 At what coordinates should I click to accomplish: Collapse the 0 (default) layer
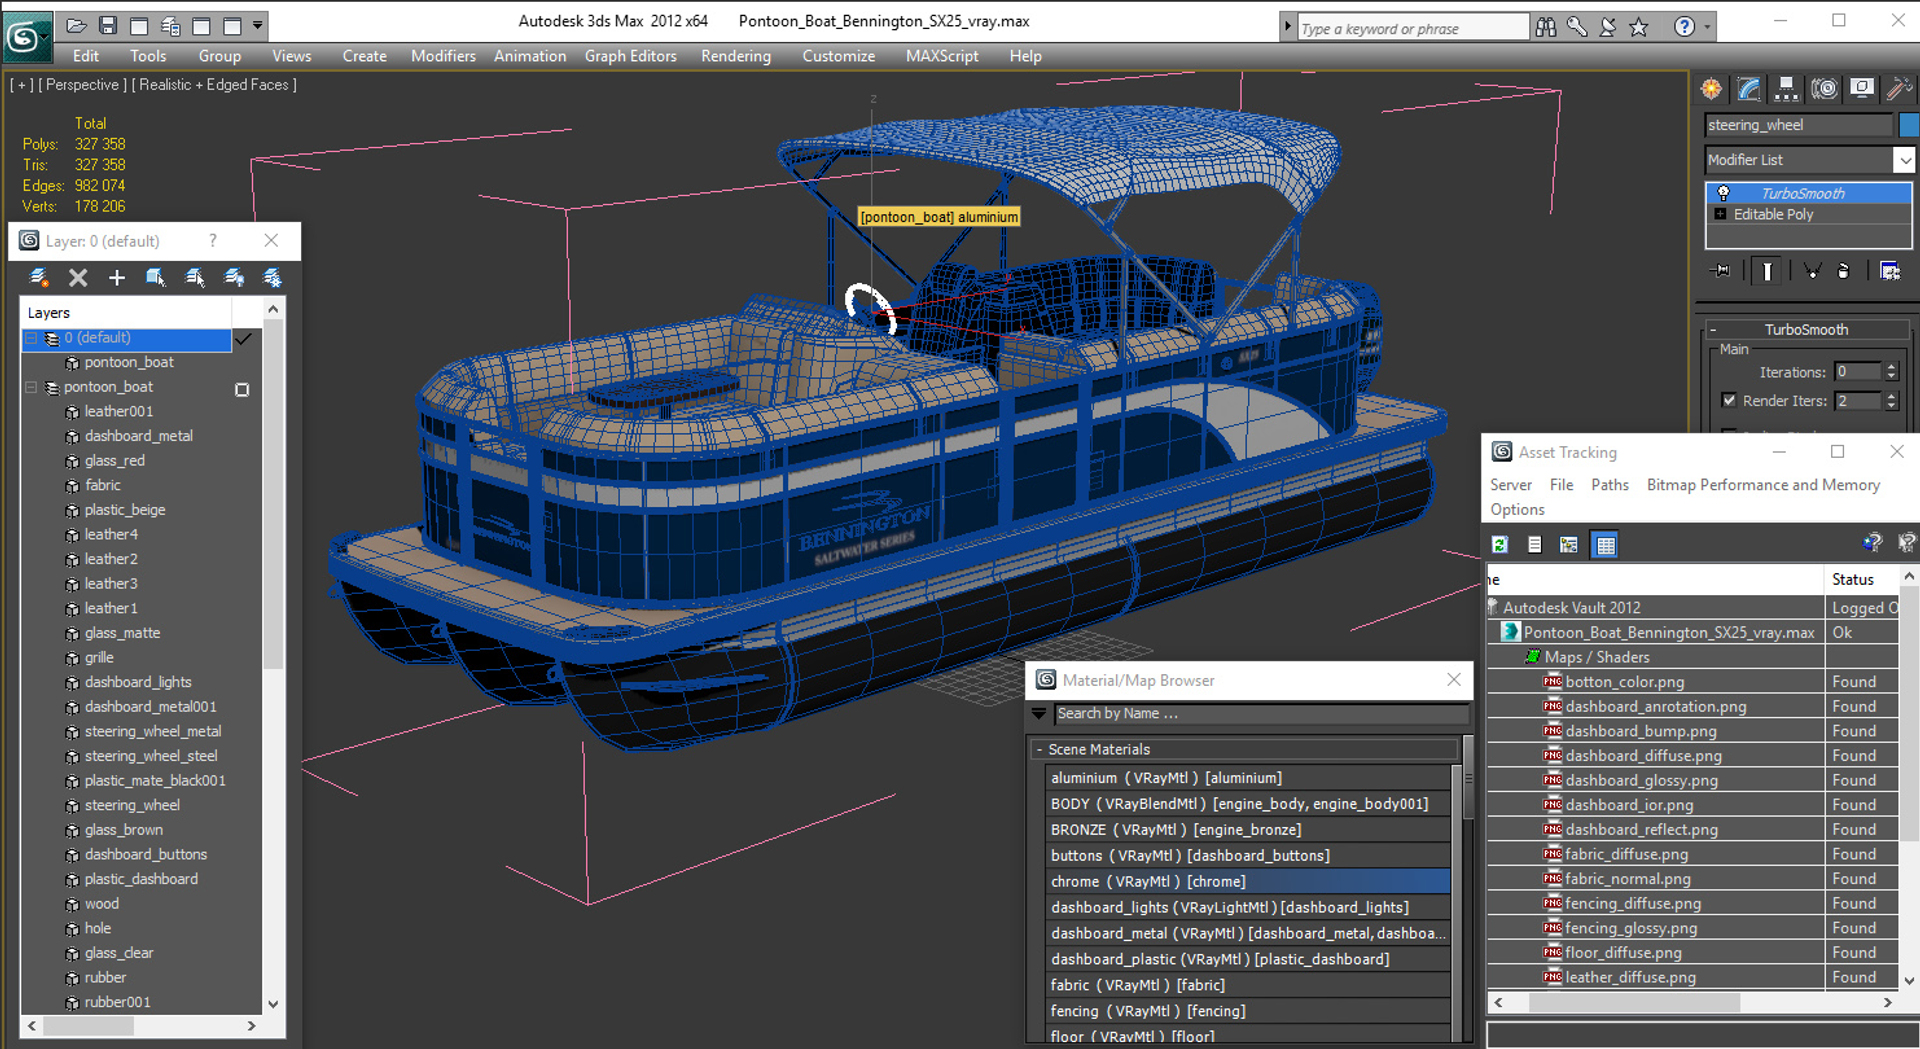pos(31,338)
